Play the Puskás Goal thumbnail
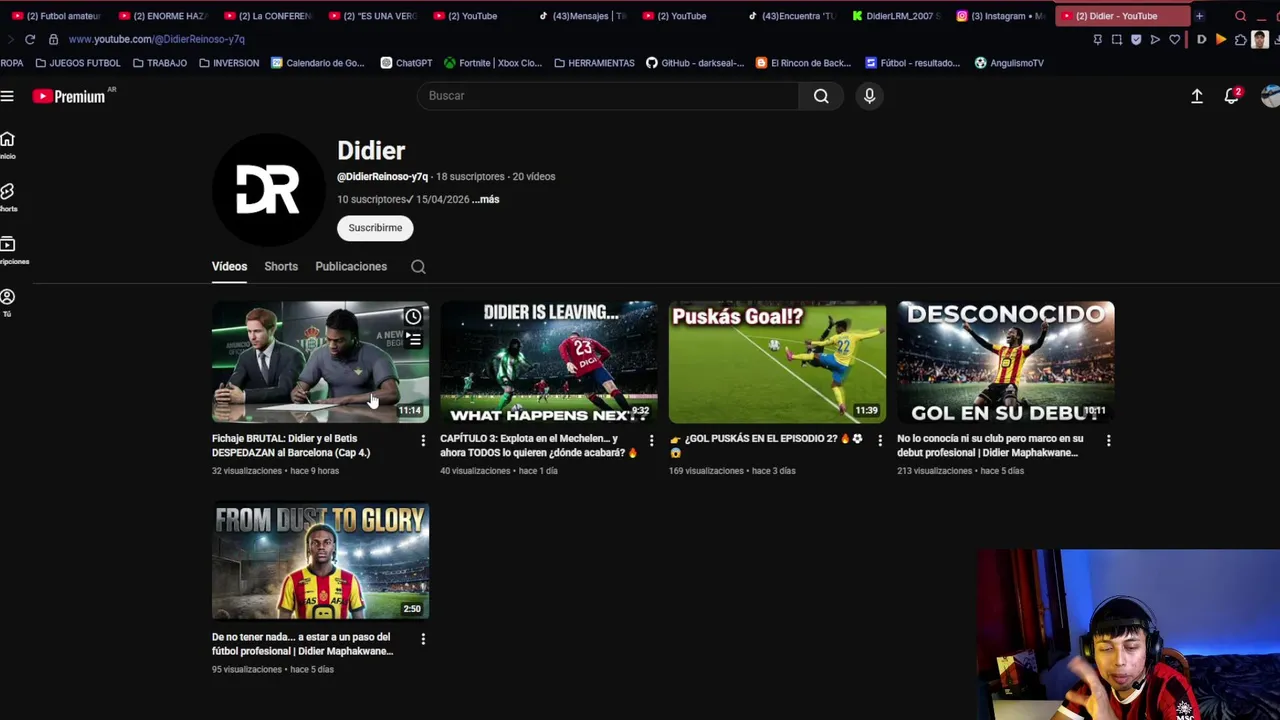 [x=777, y=362]
